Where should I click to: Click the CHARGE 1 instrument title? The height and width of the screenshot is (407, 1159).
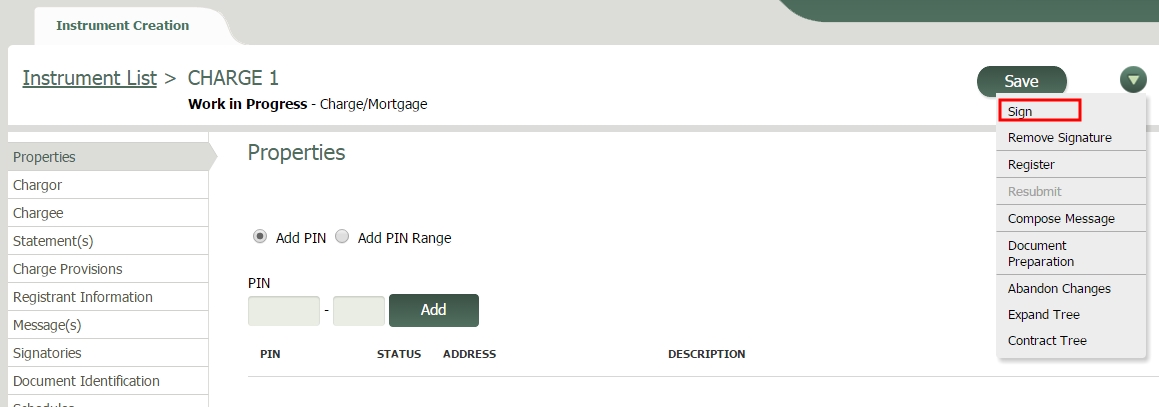(233, 78)
